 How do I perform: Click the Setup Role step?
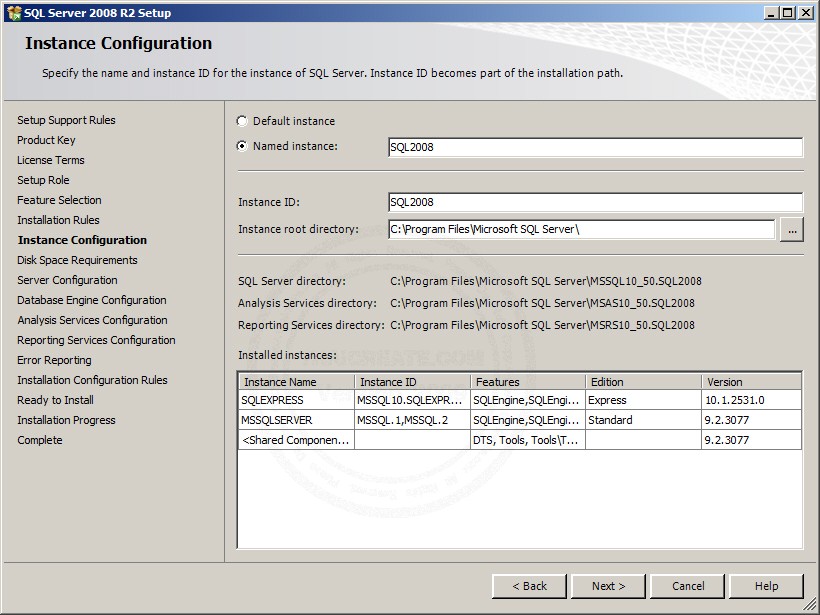43,180
